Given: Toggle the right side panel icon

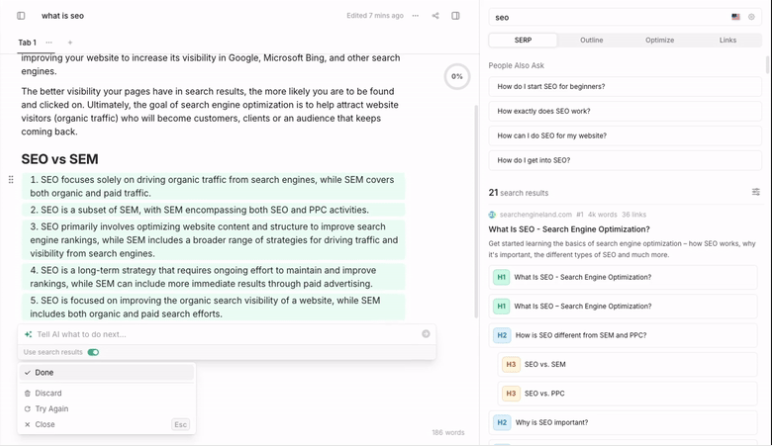Looking at the screenshot, I should click(x=455, y=16).
